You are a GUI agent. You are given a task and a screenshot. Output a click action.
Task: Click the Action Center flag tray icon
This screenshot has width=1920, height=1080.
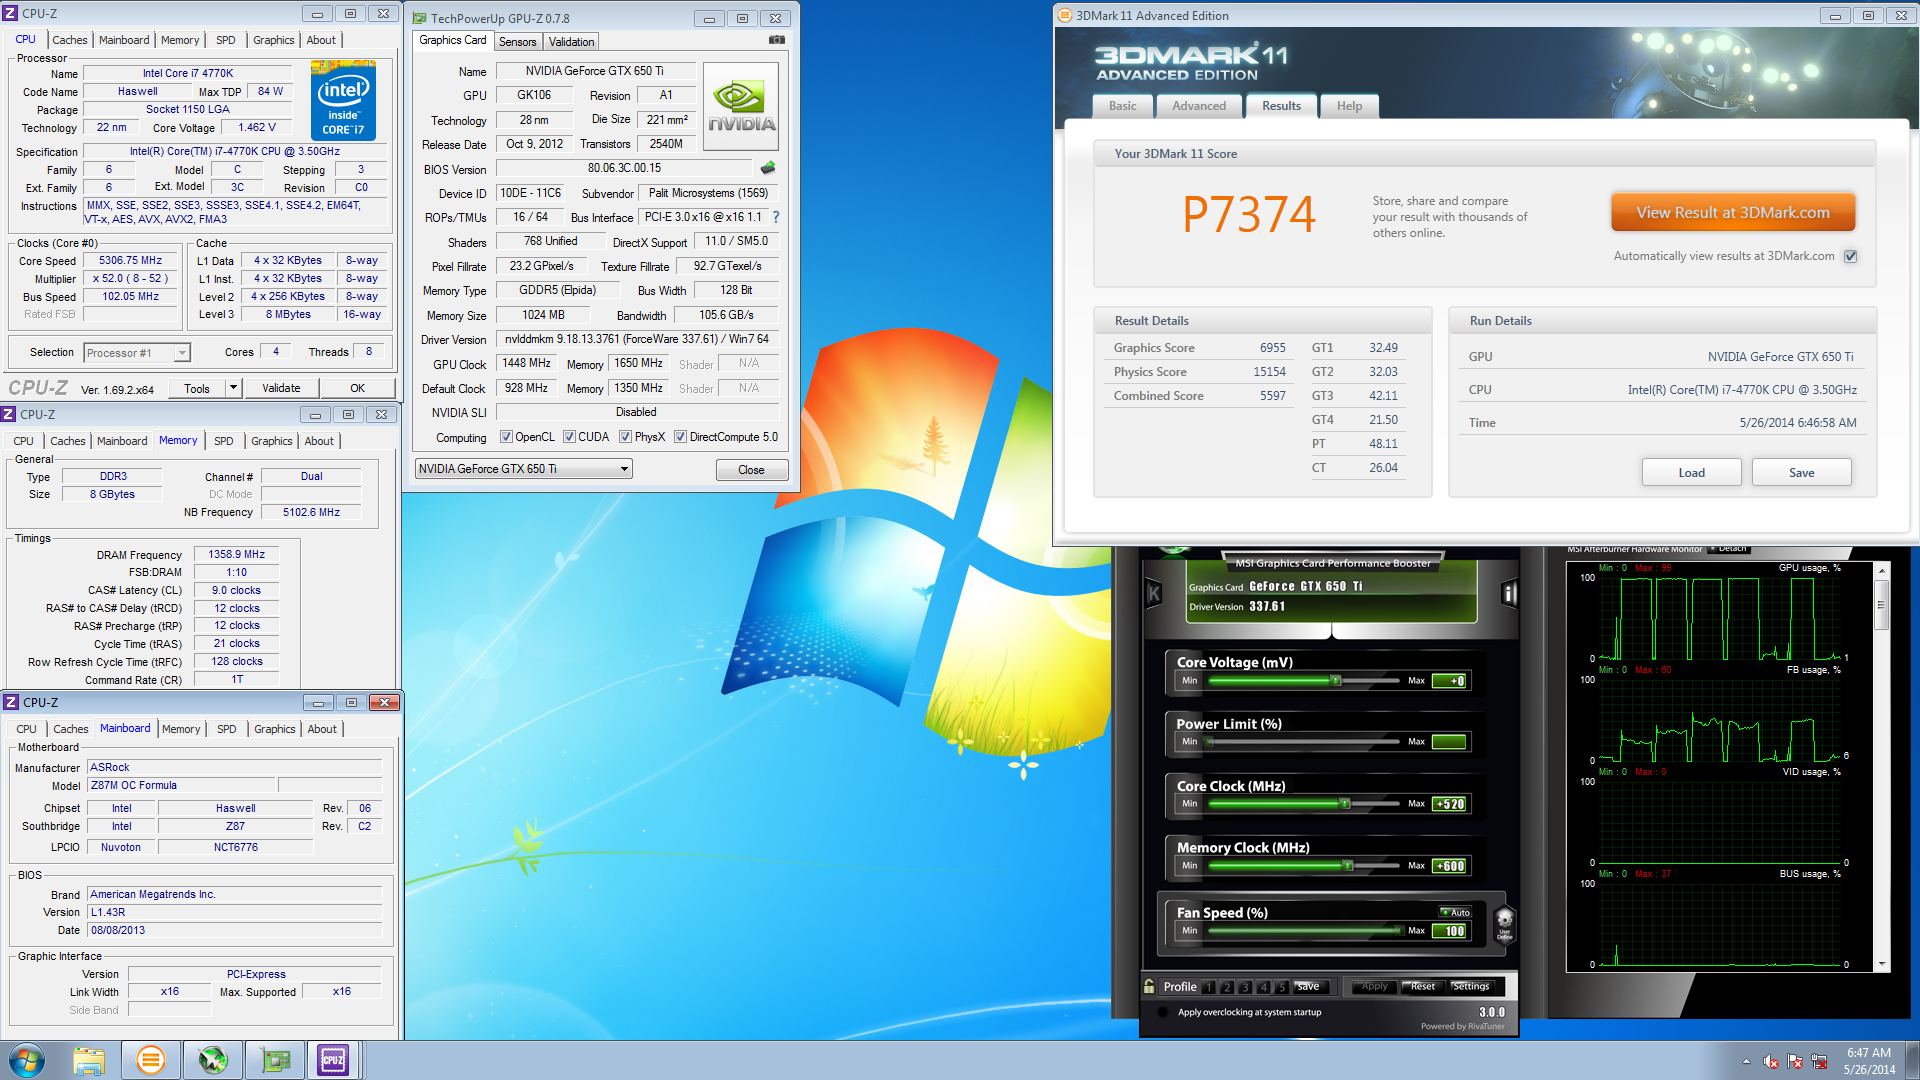coord(1795,1061)
